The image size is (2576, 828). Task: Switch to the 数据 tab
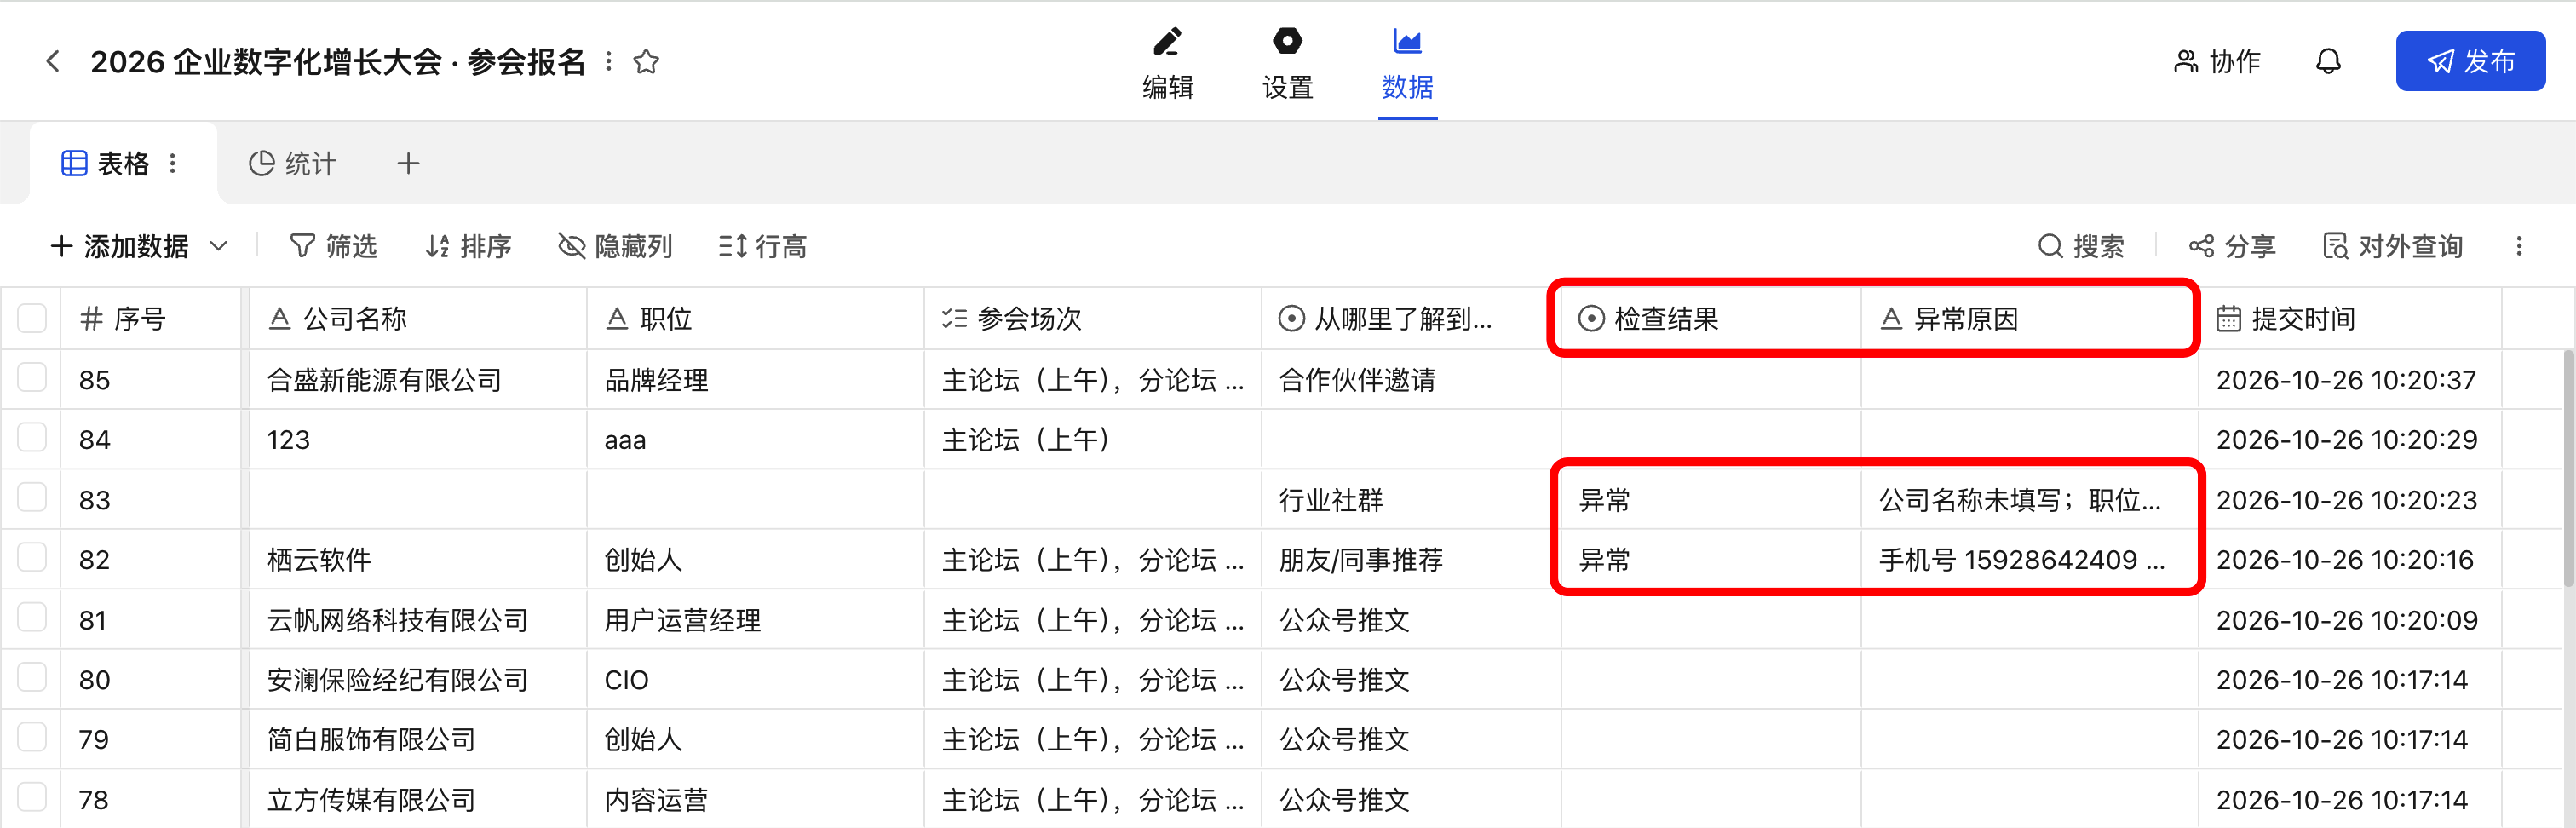click(1407, 64)
